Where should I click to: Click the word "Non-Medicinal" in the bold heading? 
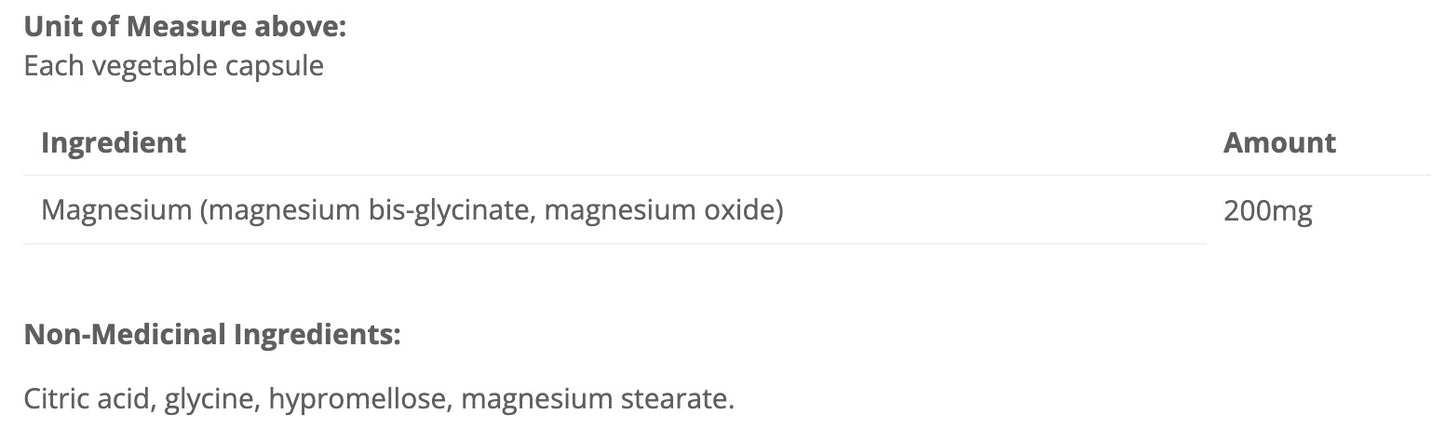[x=124, y=335]
